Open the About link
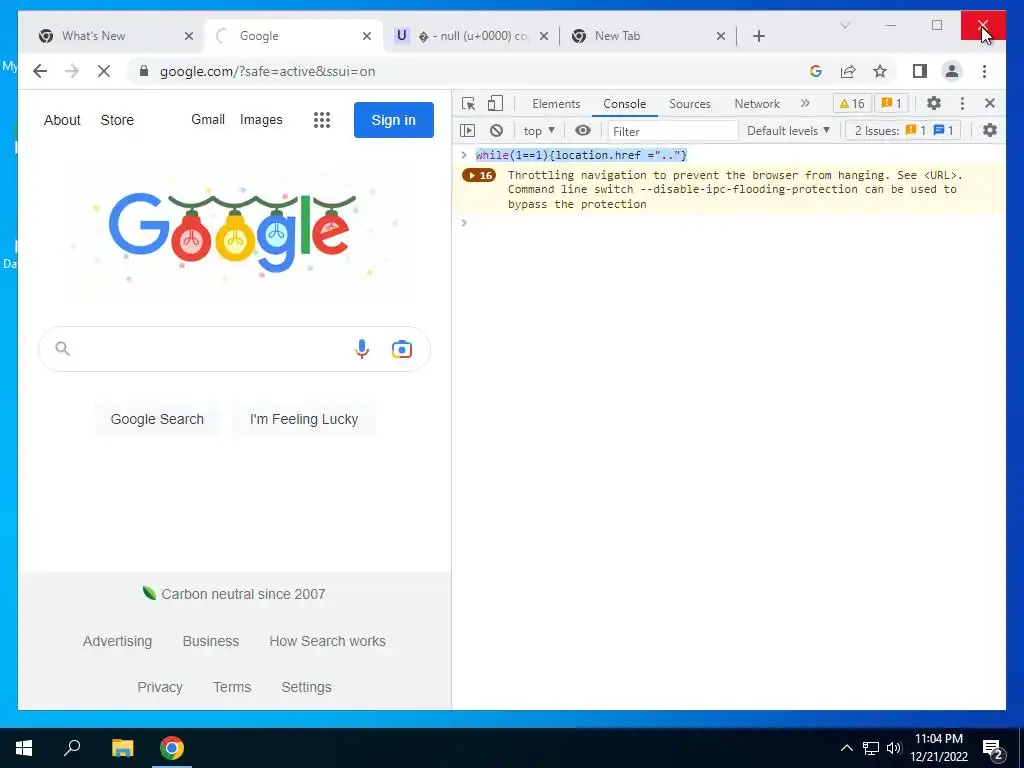Viewport: 1024px width, 768px height. pos(62,120)
